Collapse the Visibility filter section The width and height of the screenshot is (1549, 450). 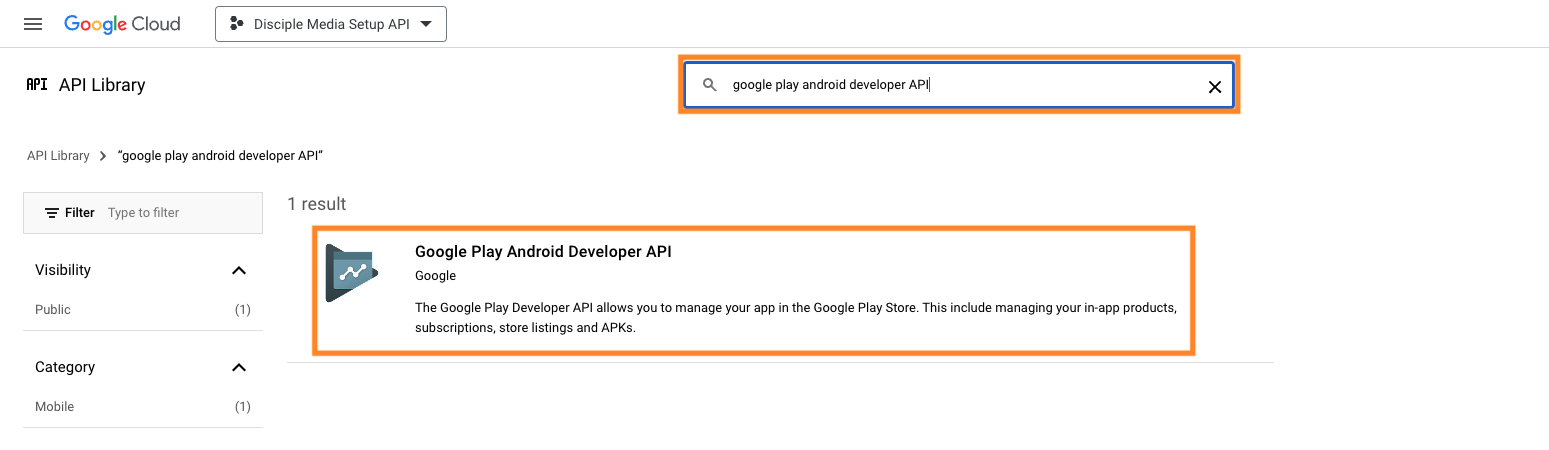pyautogui.click(x=238, y=270)
